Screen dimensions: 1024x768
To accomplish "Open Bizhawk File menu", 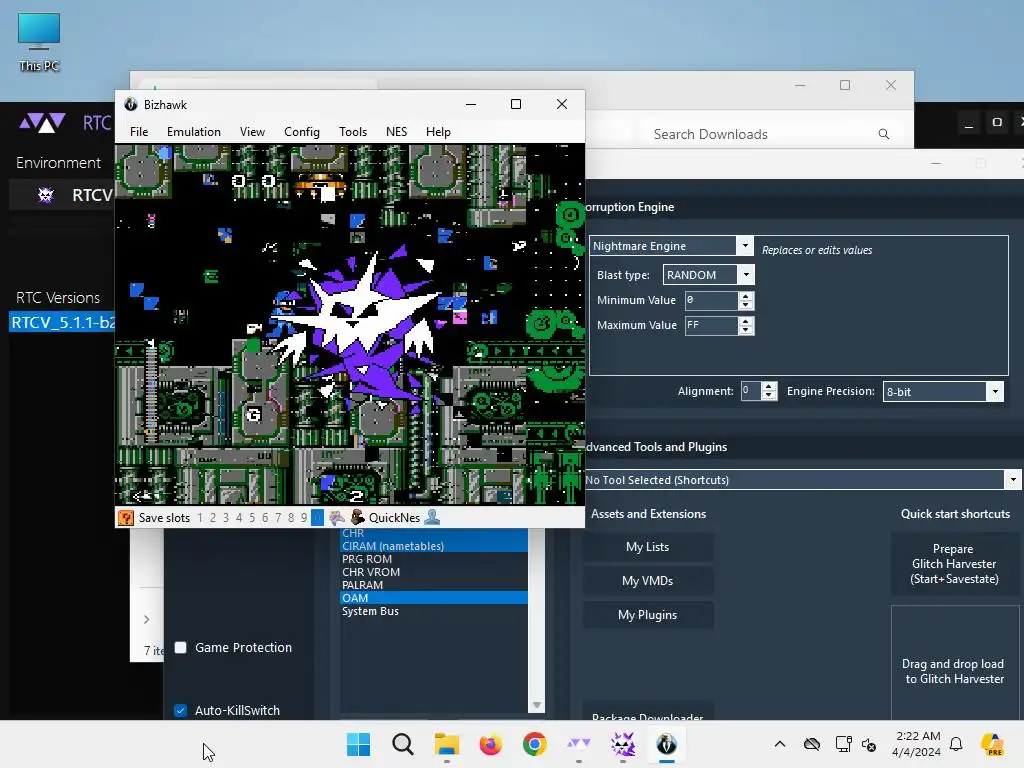I will (x=138, y=132).
